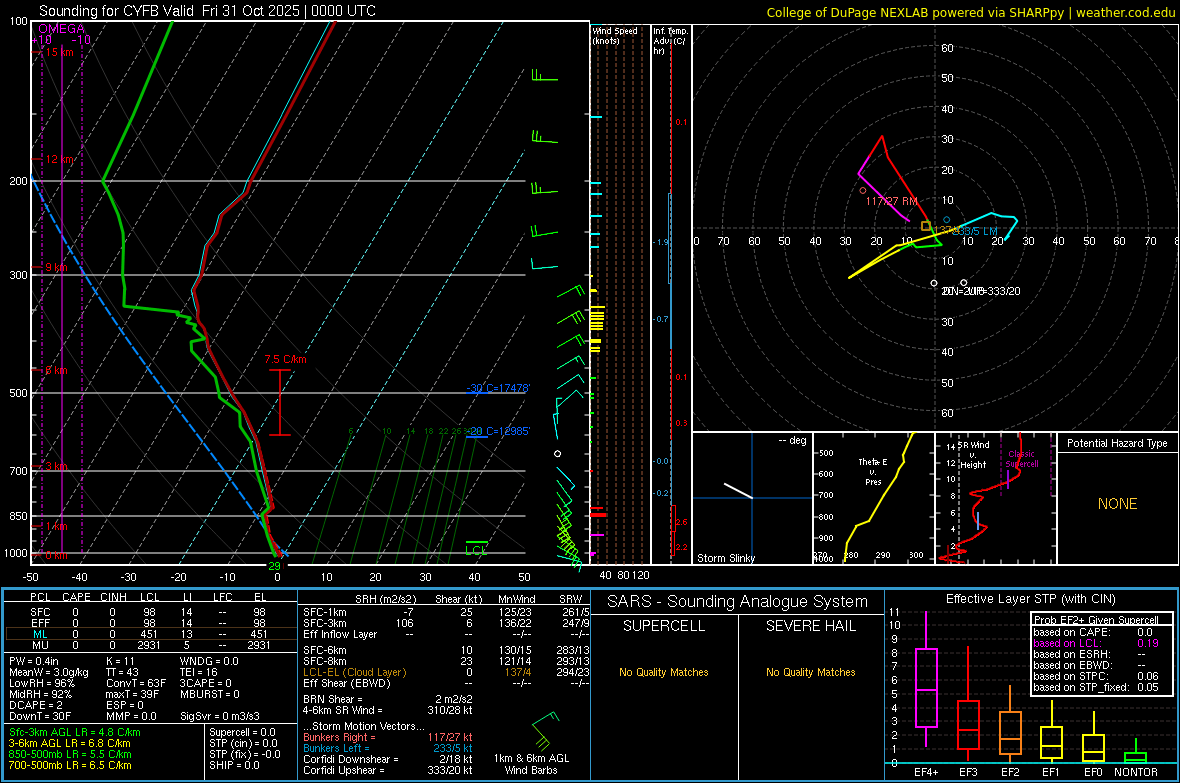Click the 'K = 11' index value
This screenshot has height=783, width=1180.
(120, 661)
